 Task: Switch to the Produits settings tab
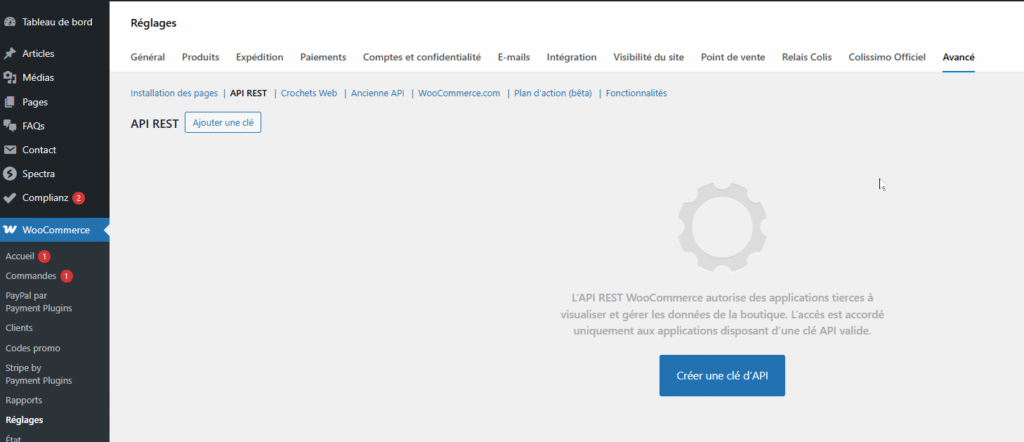pos(200,57)
